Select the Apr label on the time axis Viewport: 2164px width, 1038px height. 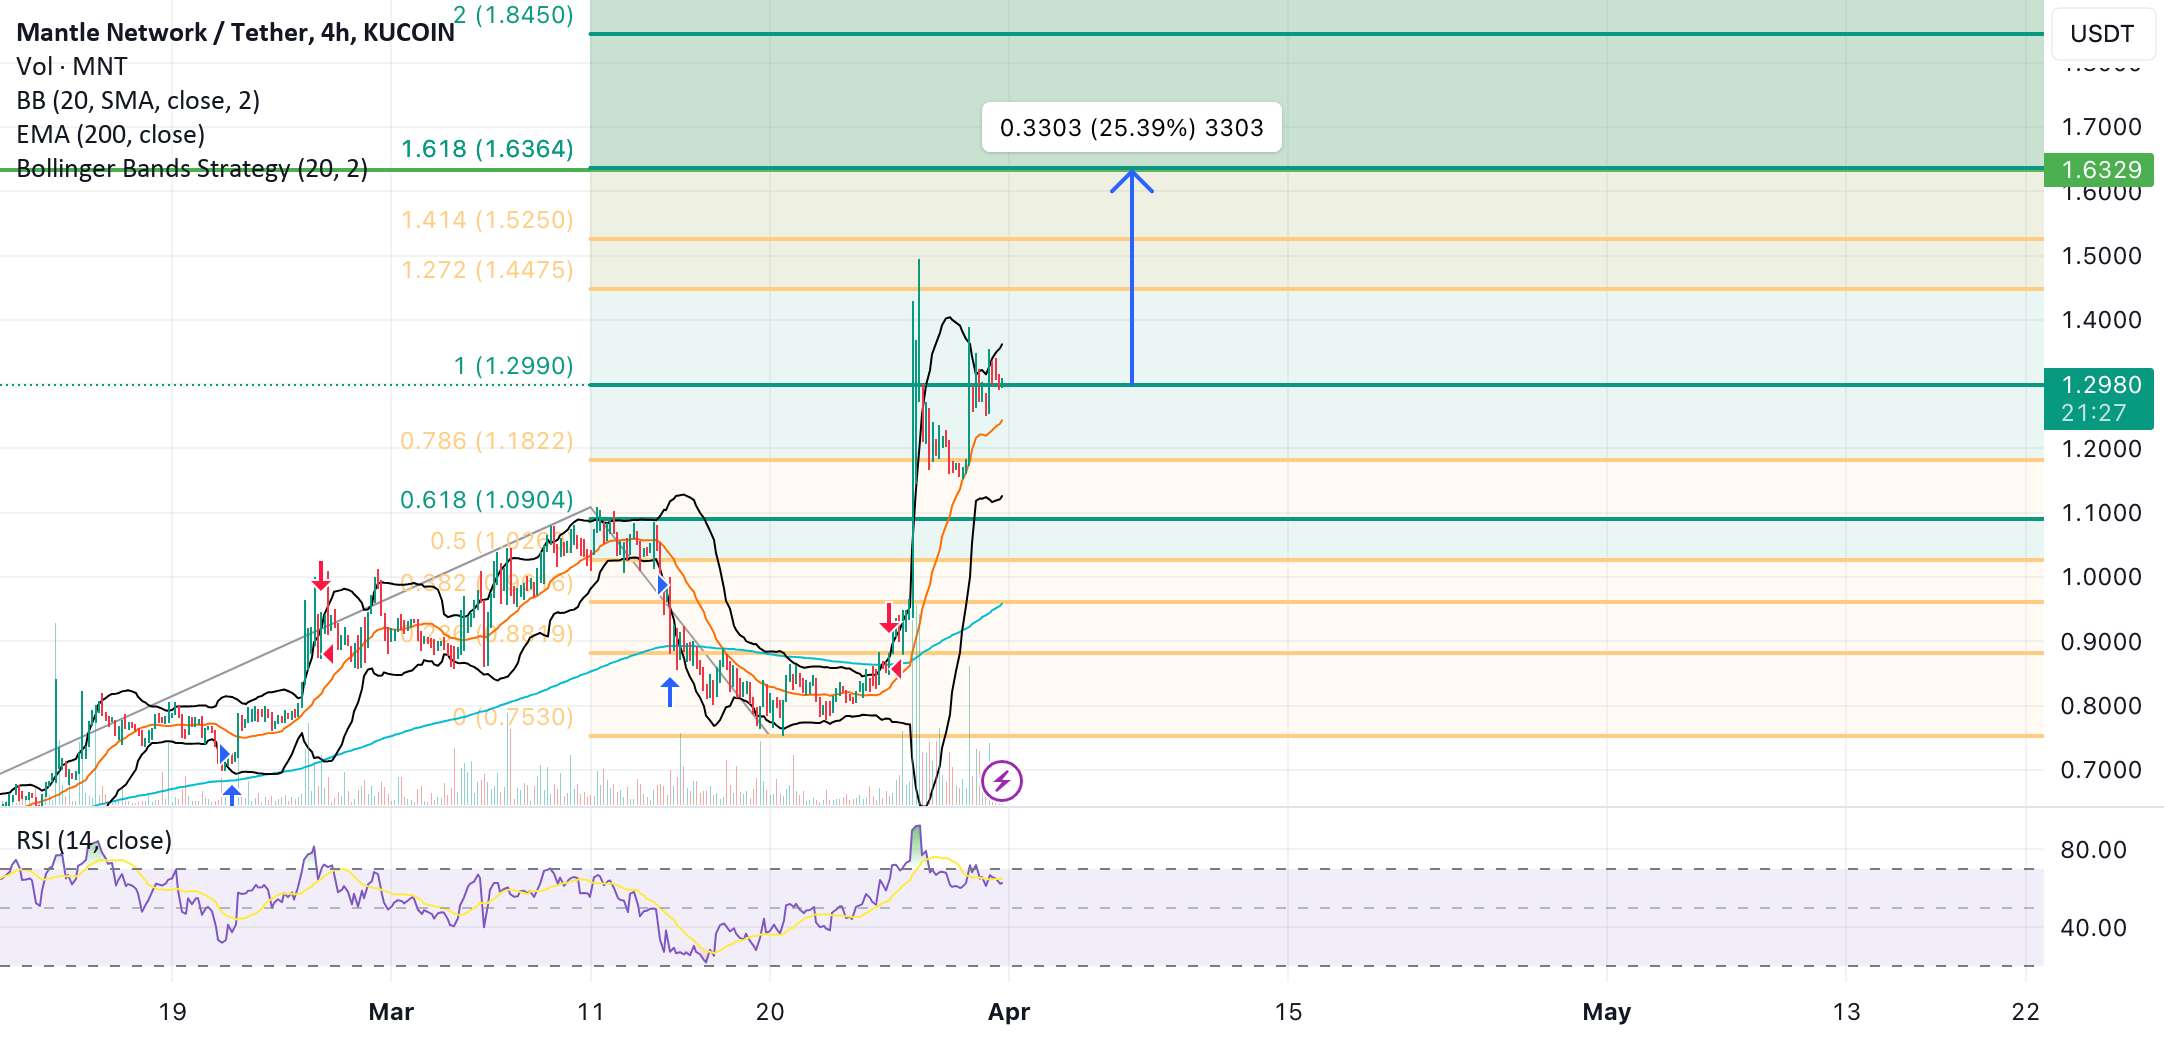[1009, 1012]
